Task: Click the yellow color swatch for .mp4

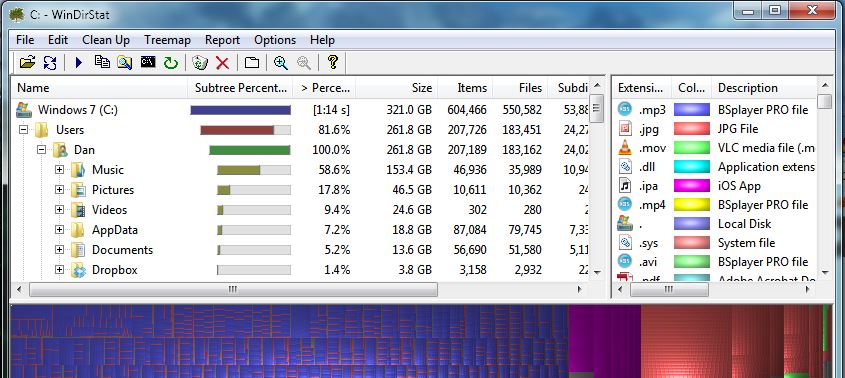Action: pyautogui.click(x=692, y=204)
